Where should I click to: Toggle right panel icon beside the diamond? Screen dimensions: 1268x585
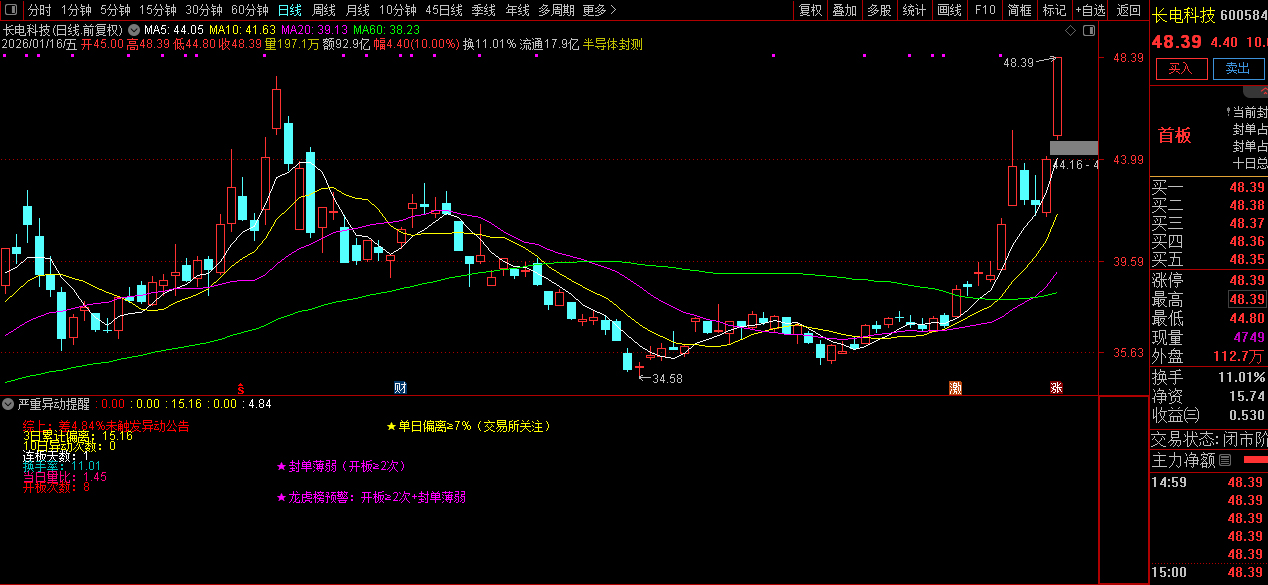[1087, 31]
